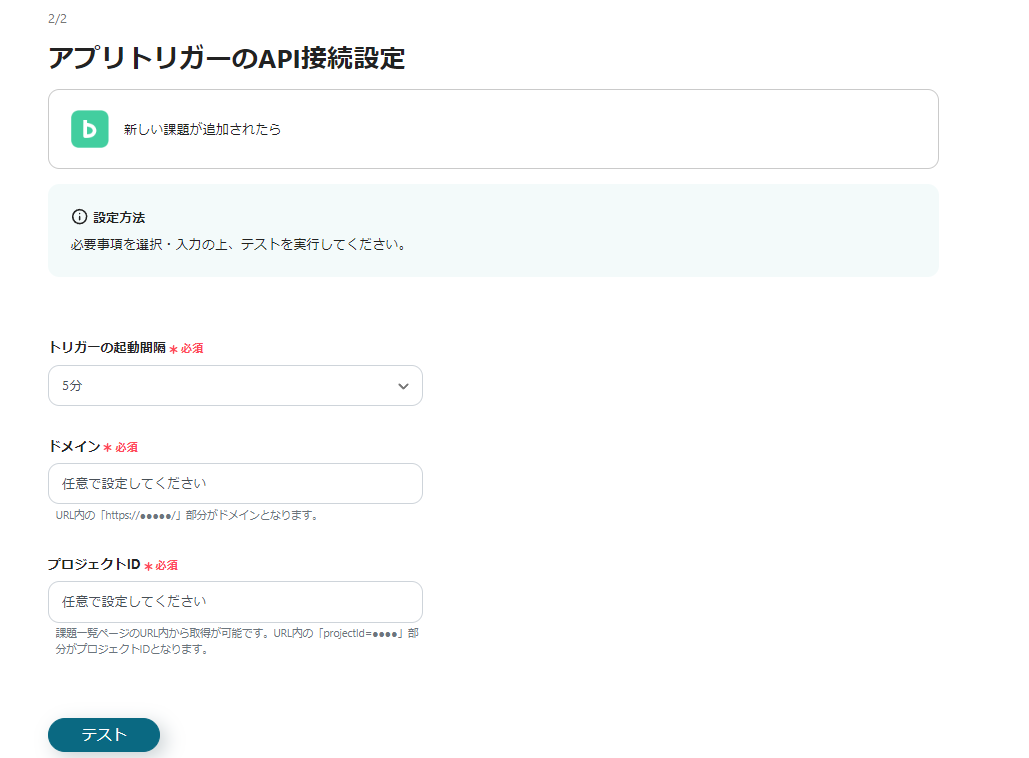Click the ドメイン field label
The height and width of the screenshot is (758, 1029).
click(74, 447)
